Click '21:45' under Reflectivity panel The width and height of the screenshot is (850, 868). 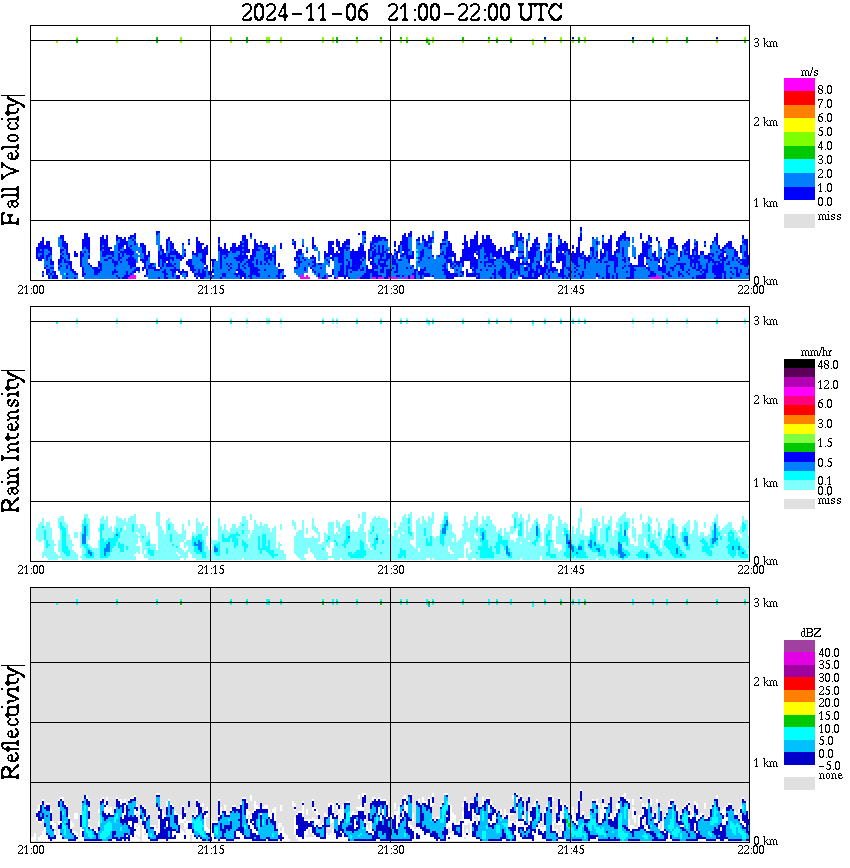571,850
